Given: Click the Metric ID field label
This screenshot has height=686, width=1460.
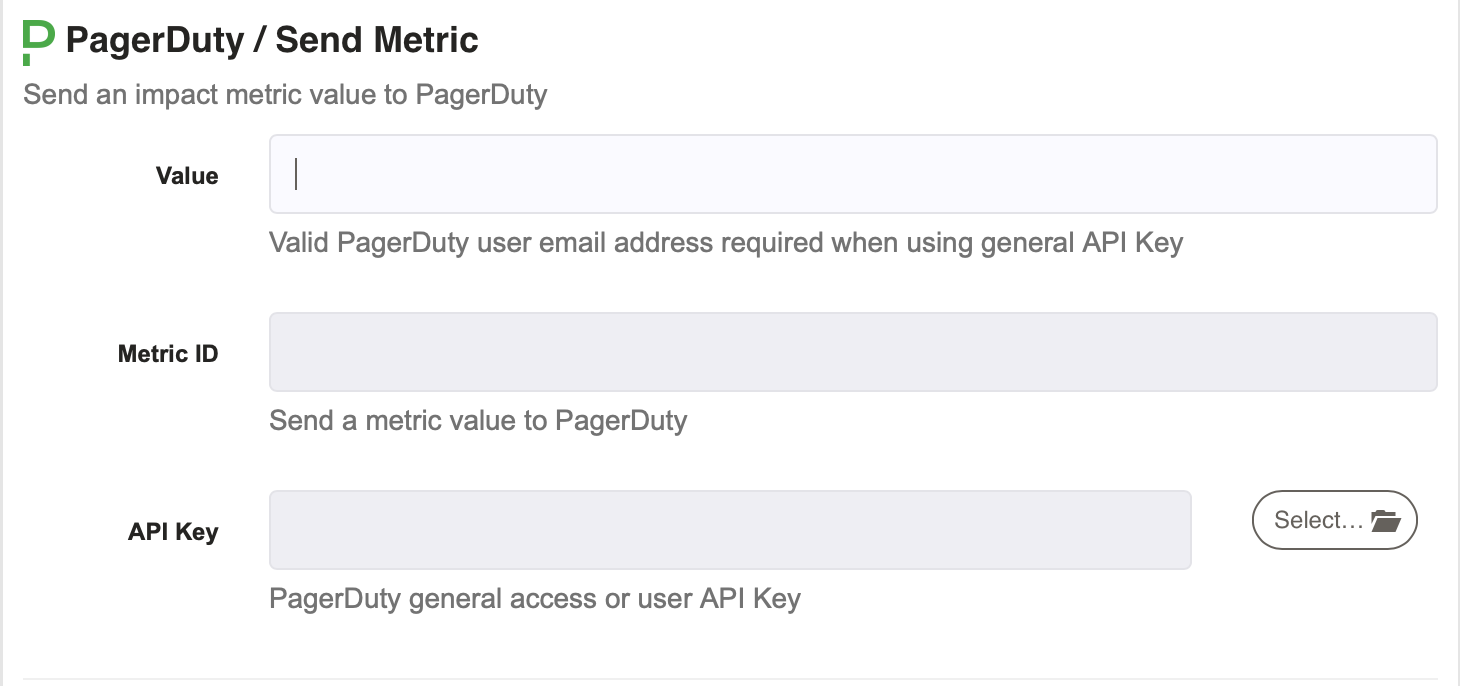Looking at the screenshot, I should pos(168,354).
